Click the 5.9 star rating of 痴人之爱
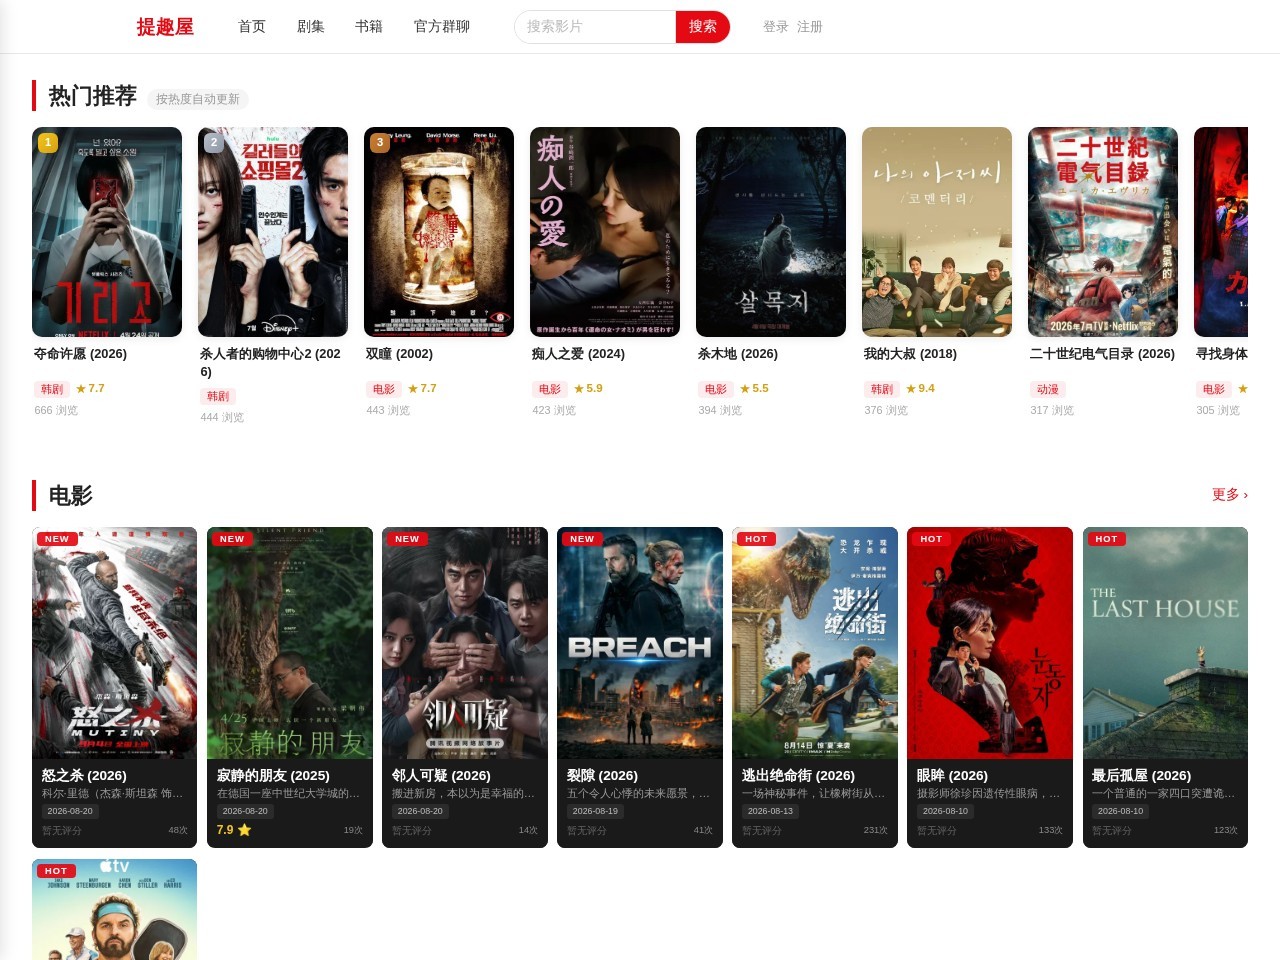 [x=588, y=388]
